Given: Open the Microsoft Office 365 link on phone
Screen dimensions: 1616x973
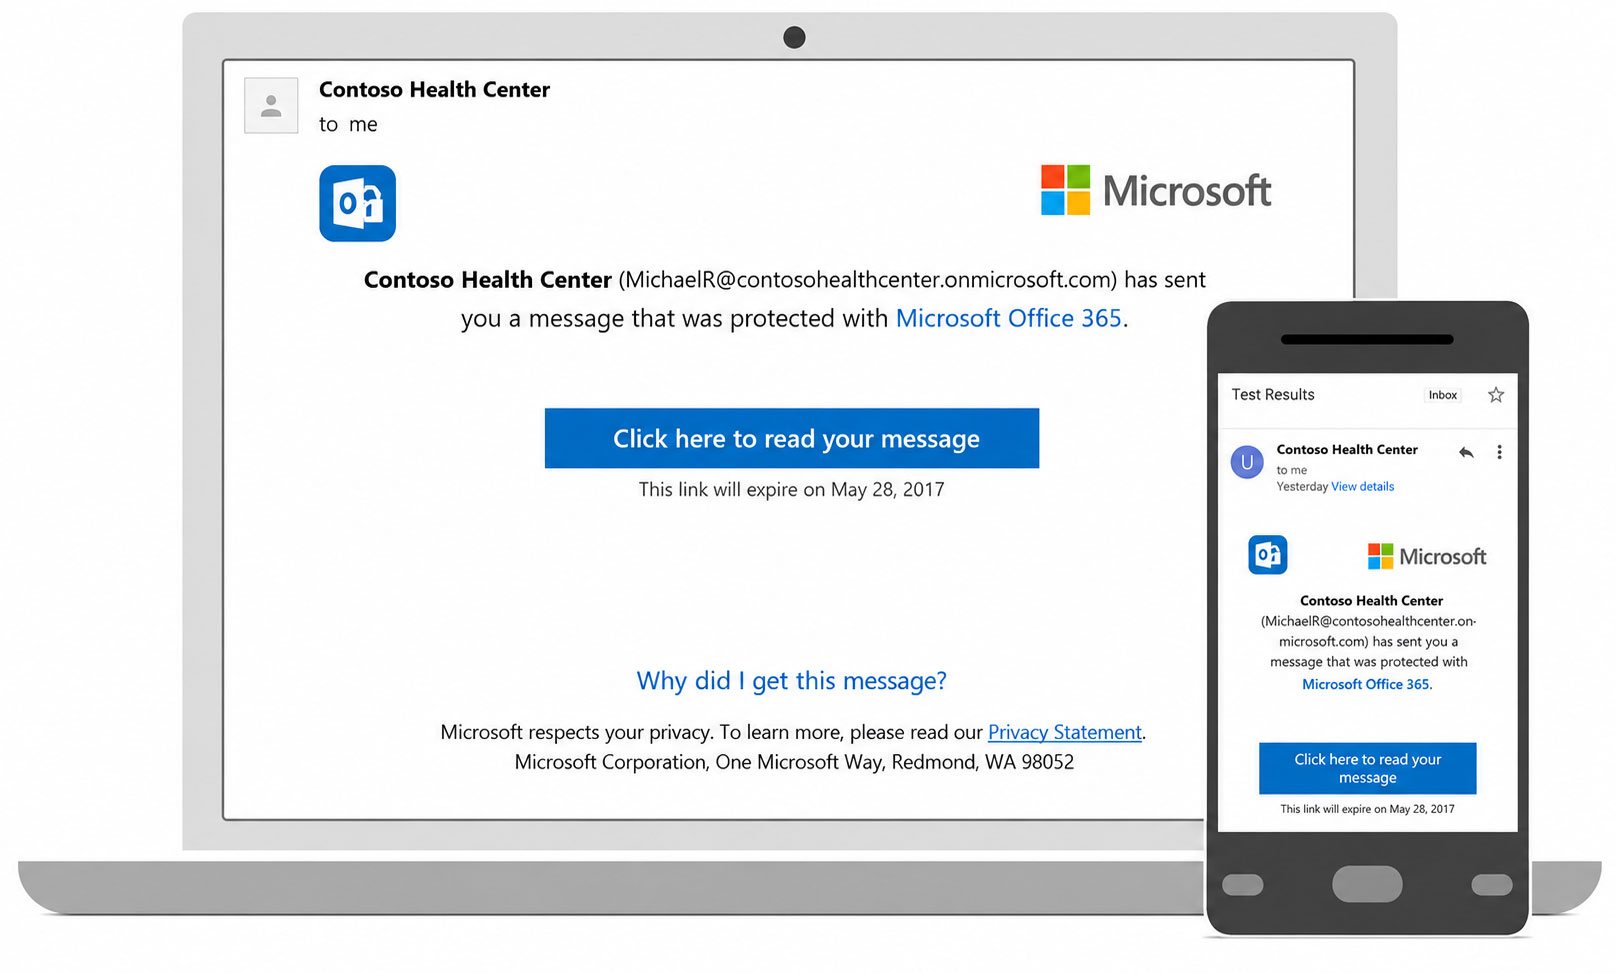Looking at the screenshot, I should pyautogui.click(x=1366, y=684).
